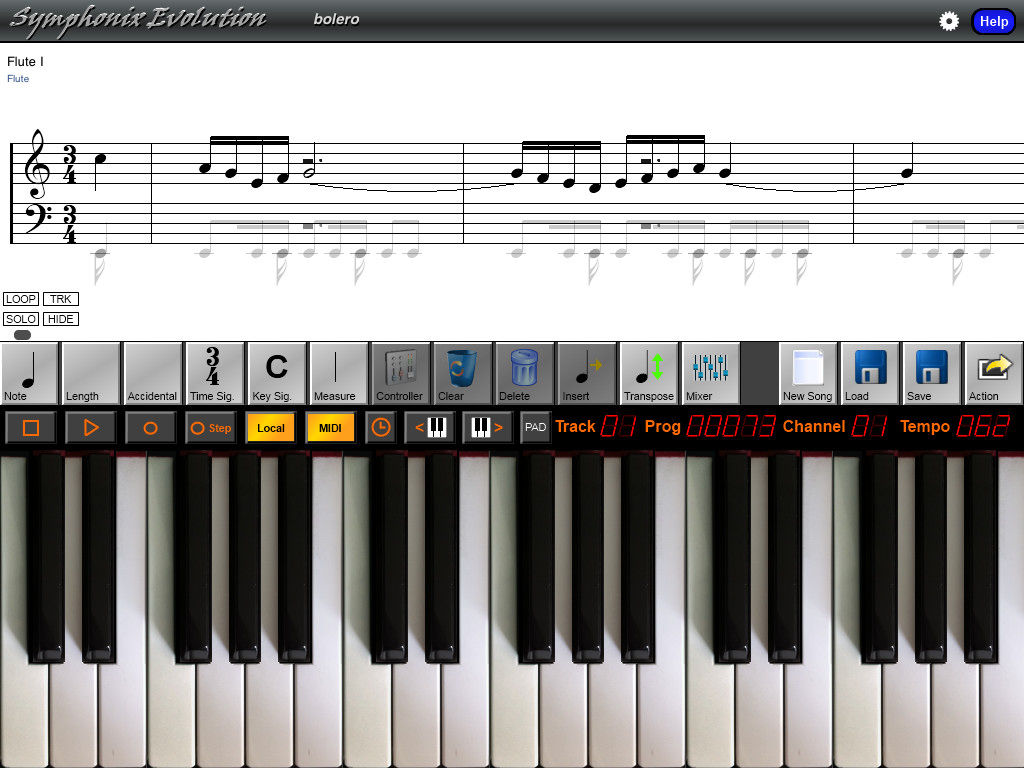This screenshot has width=1024, height=768.
Task: Click the Flute I track name
Action: click(25, 61)
